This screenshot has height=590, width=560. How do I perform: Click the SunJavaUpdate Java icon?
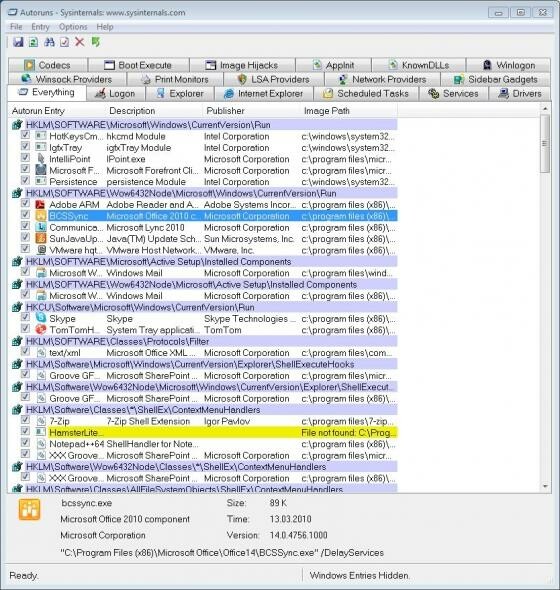(x=40, y=239)
